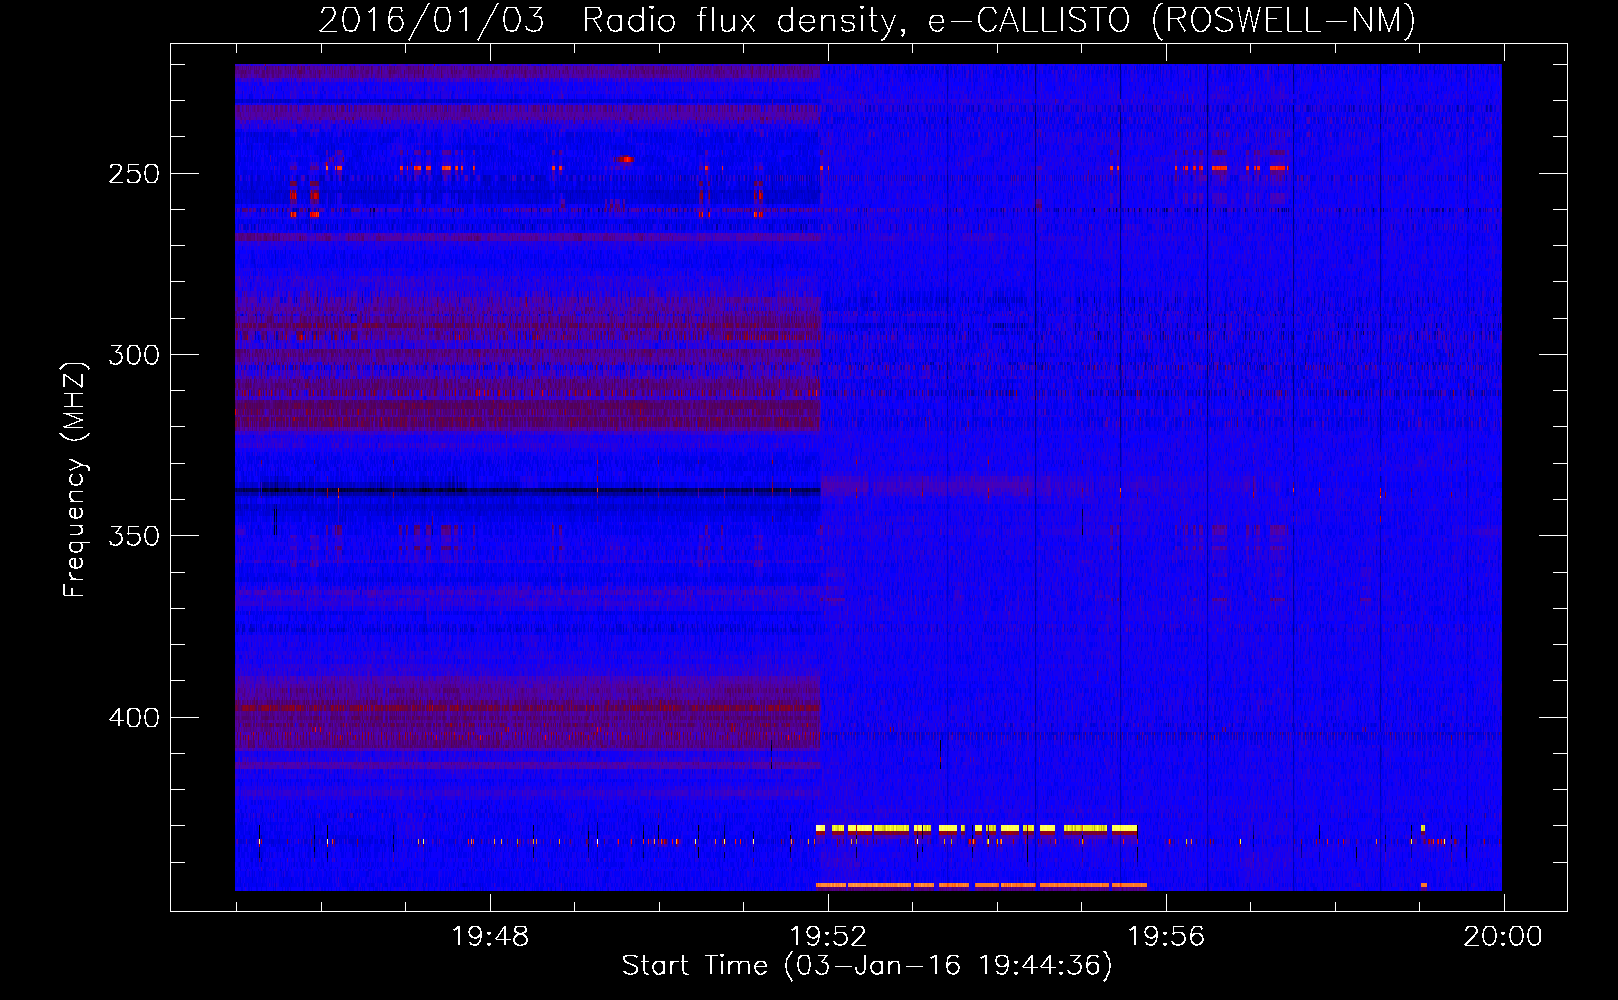Click the yellow burst band below 400 MHz
This screenshot has height=1000, width=1618.
pyautogui.click(x=977, y=828)
